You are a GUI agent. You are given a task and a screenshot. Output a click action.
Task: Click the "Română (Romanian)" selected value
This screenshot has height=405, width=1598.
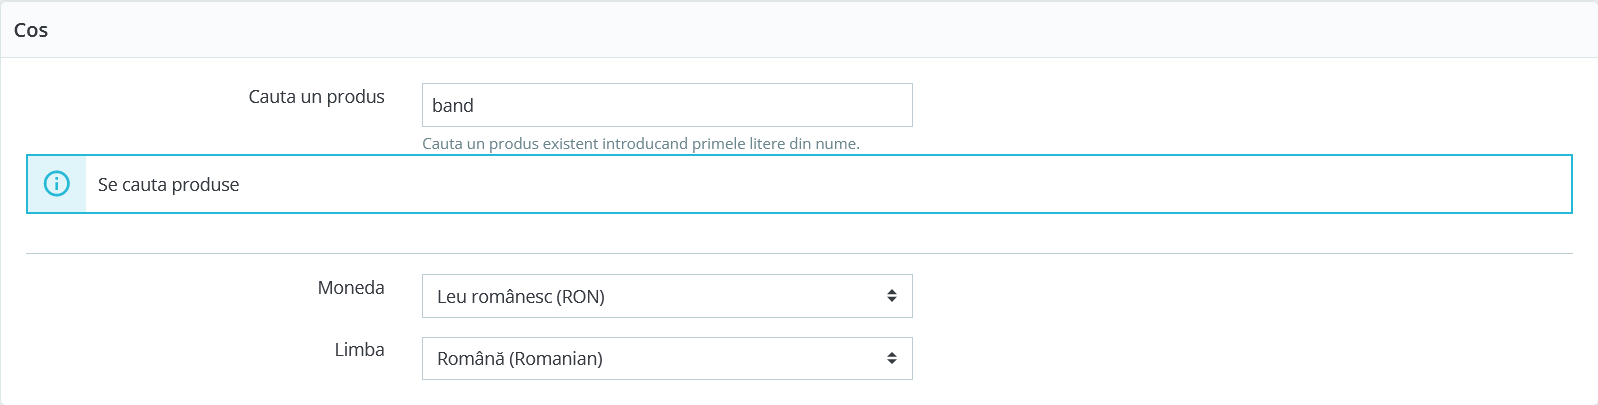[520, 359]
